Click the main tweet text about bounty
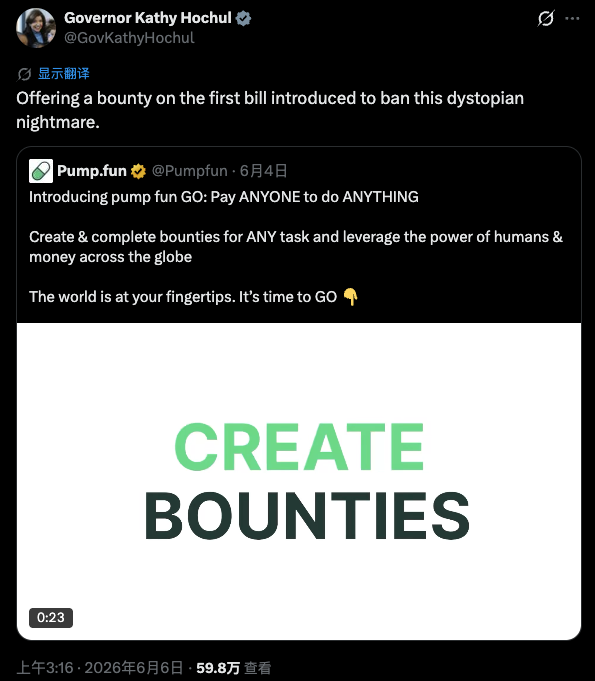 [270, 110]
